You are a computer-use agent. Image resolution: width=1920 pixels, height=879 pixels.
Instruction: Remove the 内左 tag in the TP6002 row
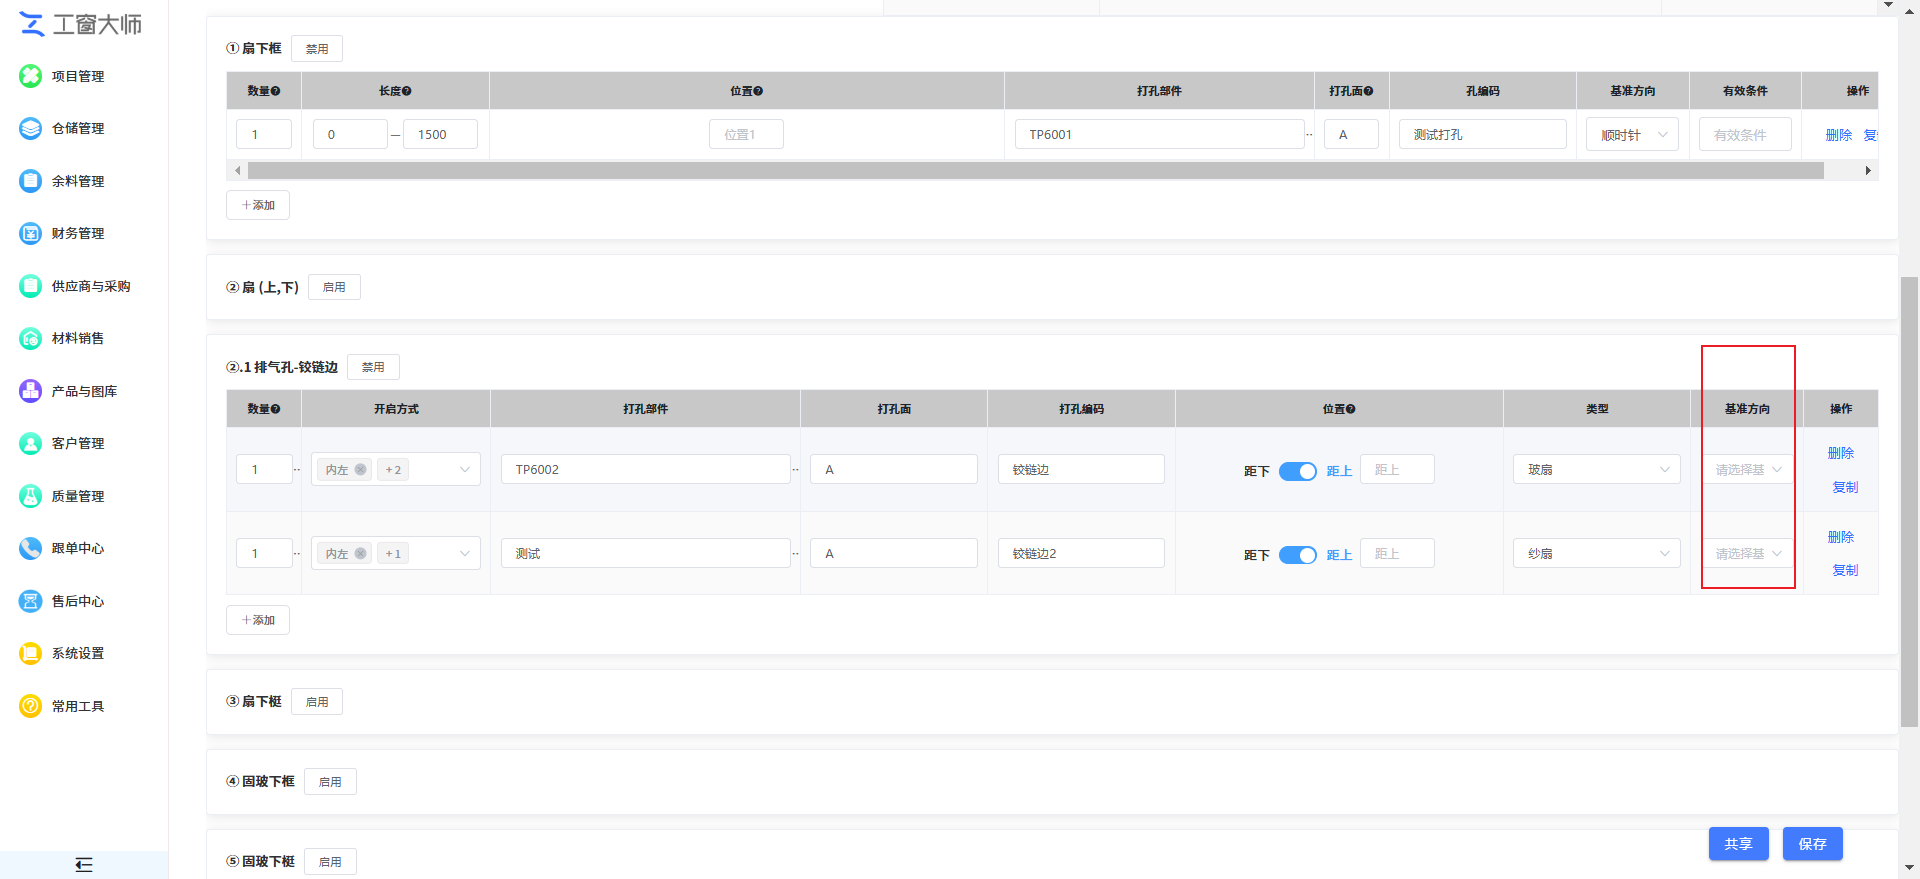(x=361, y=470)
